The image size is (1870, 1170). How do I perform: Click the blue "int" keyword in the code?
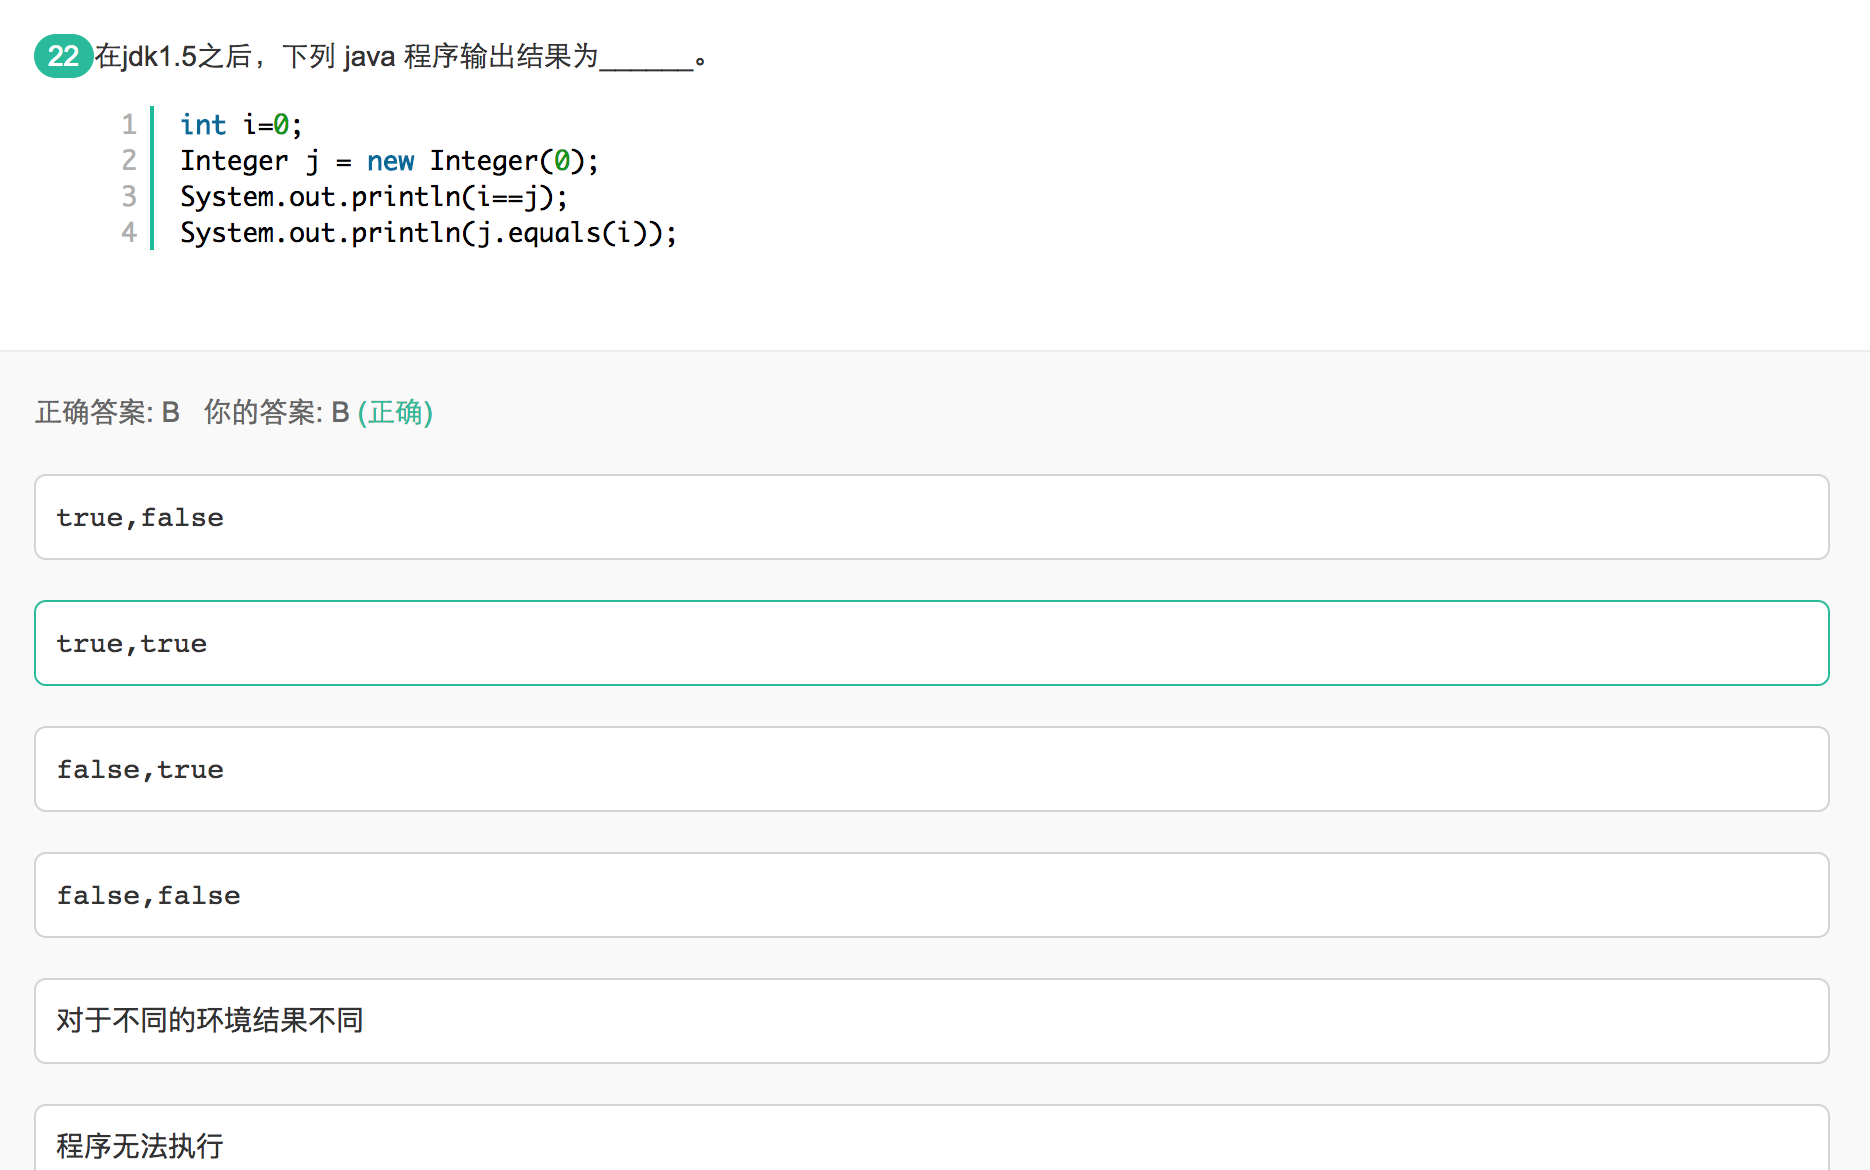click(x=203, y=125)
